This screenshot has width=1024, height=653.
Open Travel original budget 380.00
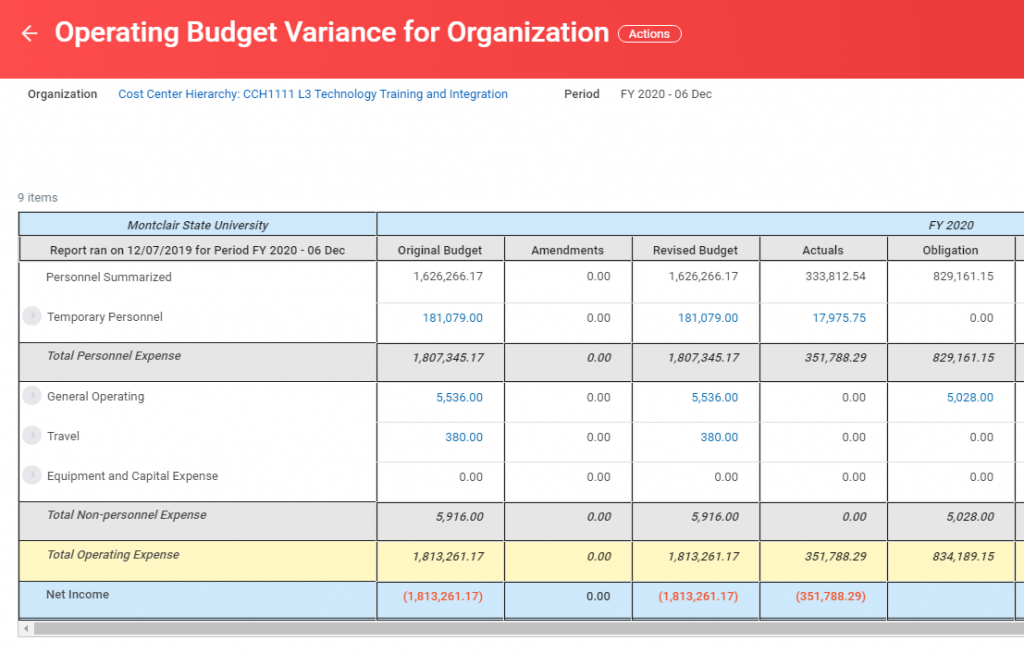tap(463, 437)
